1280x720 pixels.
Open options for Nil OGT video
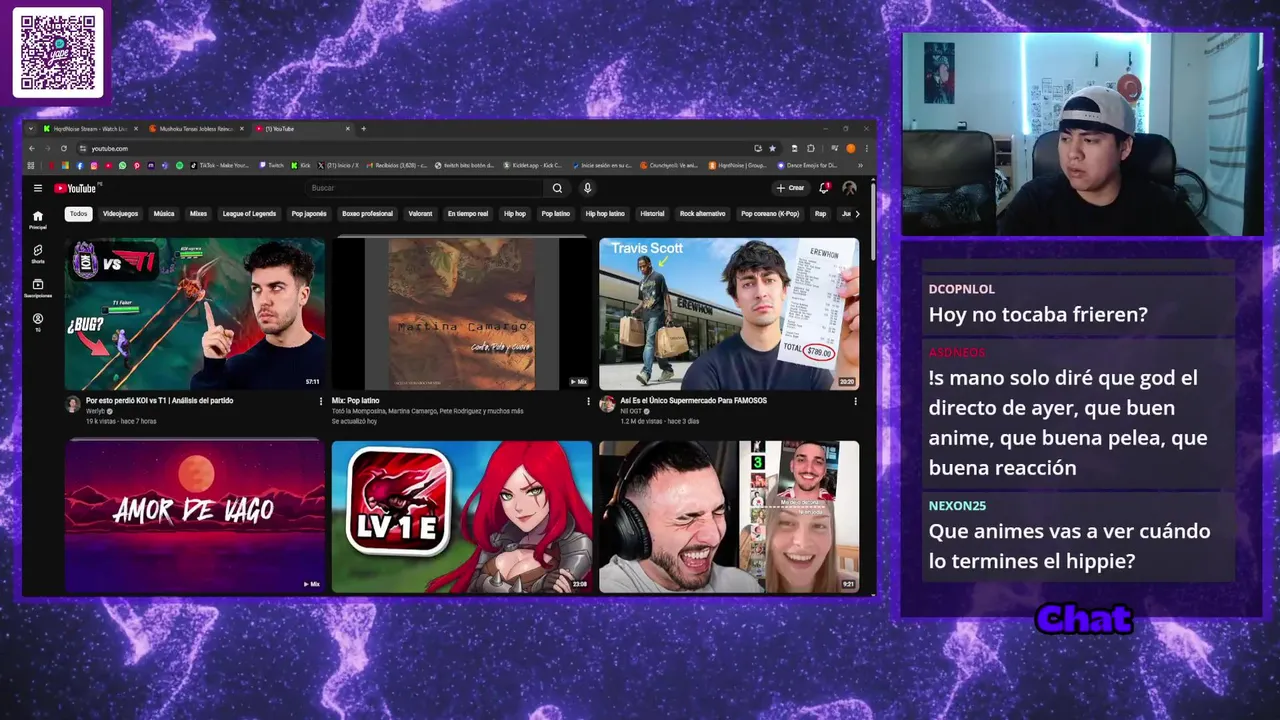[855, 401]
